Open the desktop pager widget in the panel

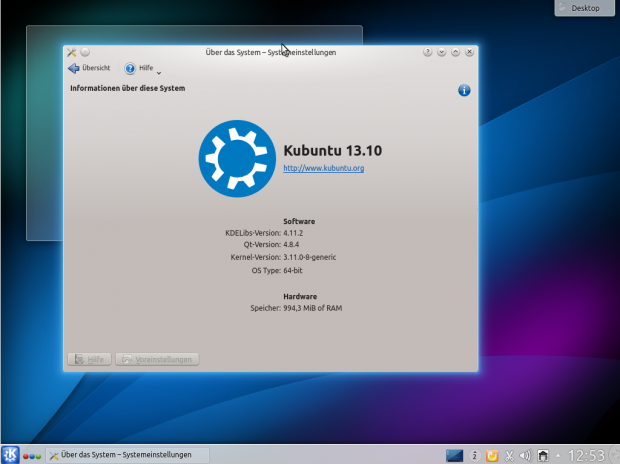(454, 455)
